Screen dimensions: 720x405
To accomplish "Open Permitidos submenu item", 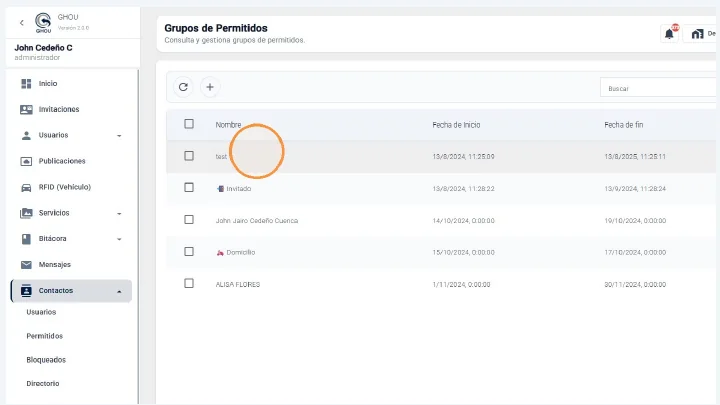I will [x=45, y=336].
